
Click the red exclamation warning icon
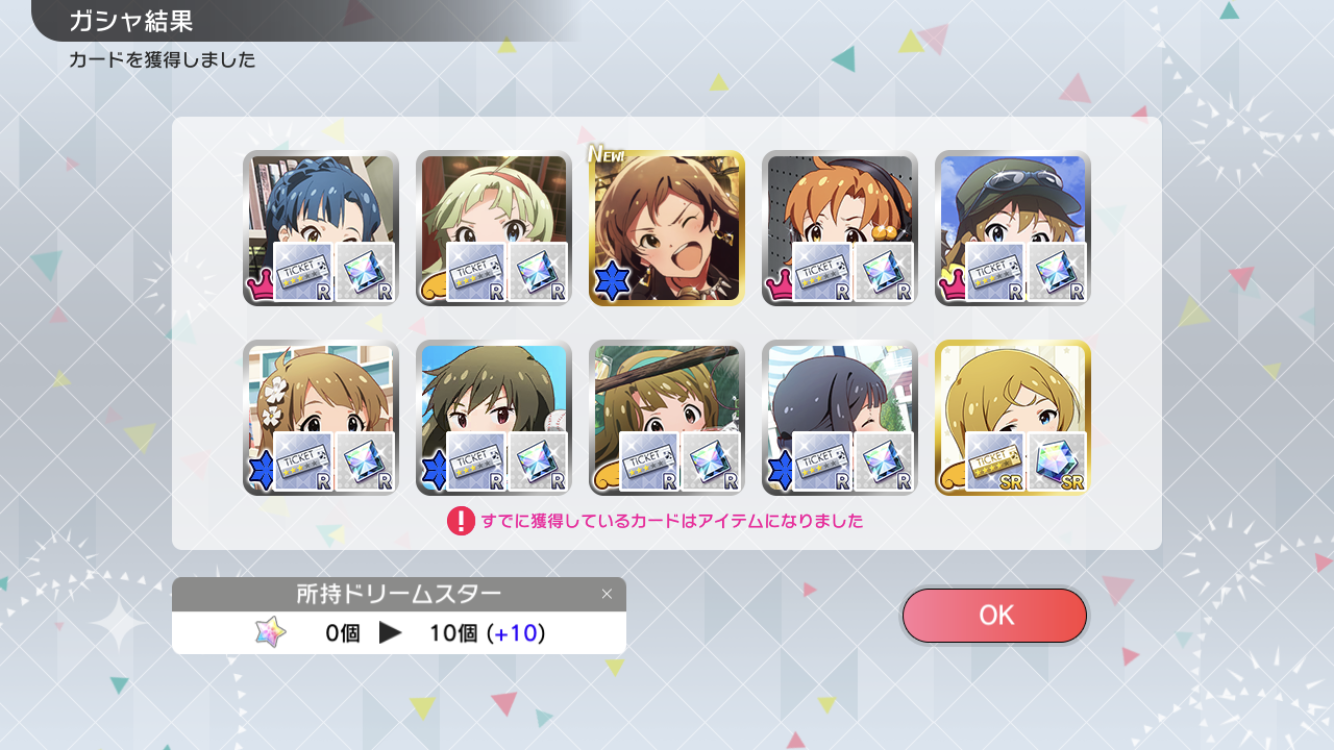[x=460, y=521]
